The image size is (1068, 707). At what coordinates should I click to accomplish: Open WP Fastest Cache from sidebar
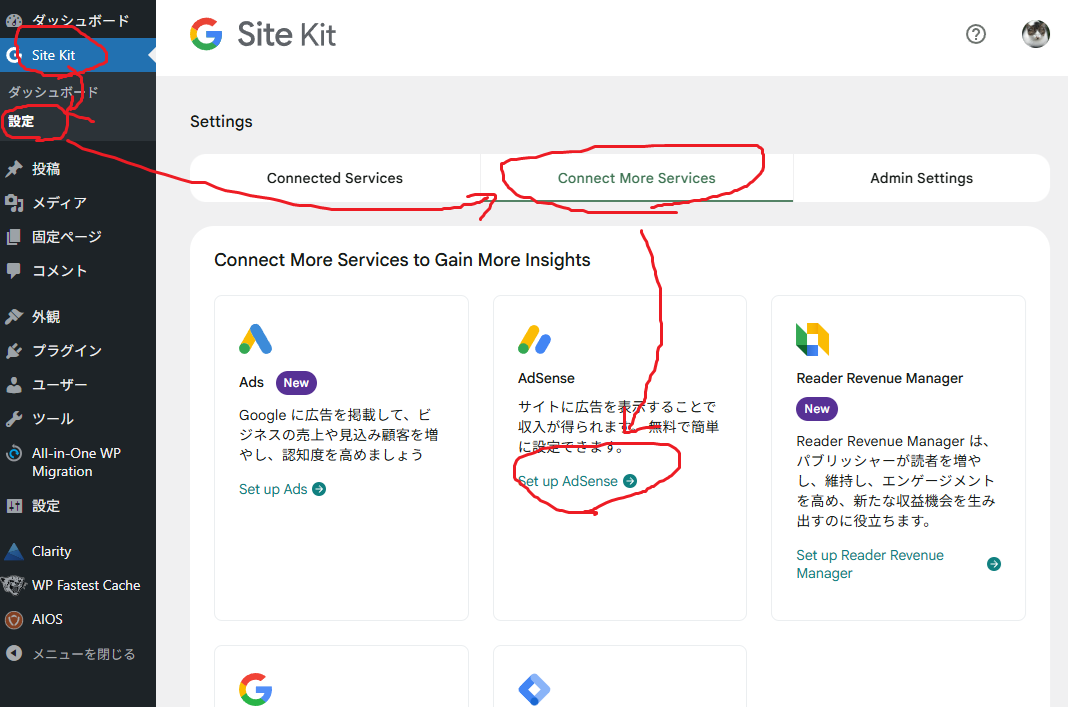(85, 585)
